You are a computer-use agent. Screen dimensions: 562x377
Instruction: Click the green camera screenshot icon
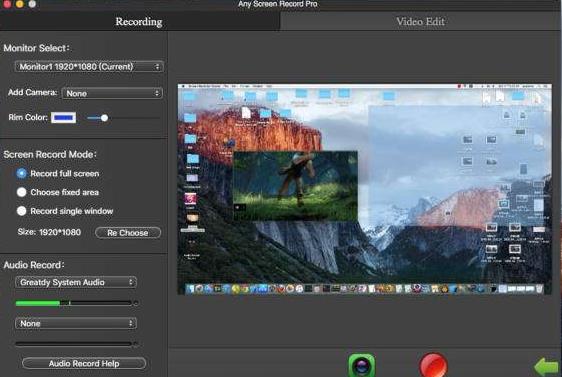pos(362,366)
